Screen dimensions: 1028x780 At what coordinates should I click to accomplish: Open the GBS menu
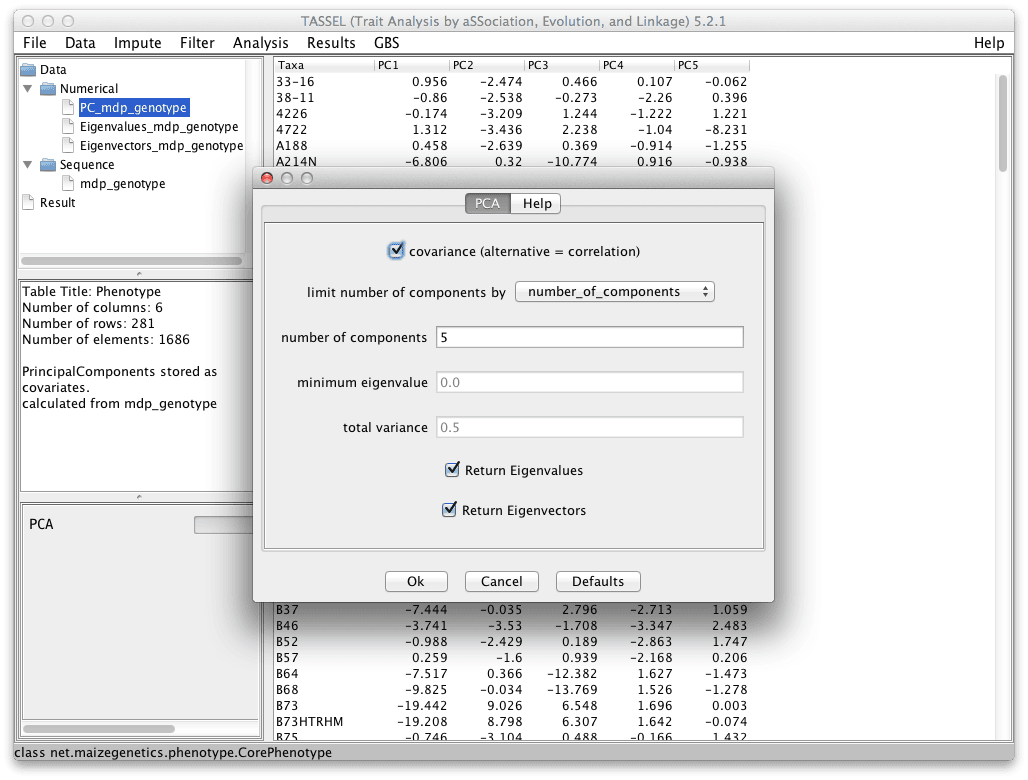(387, 43)
